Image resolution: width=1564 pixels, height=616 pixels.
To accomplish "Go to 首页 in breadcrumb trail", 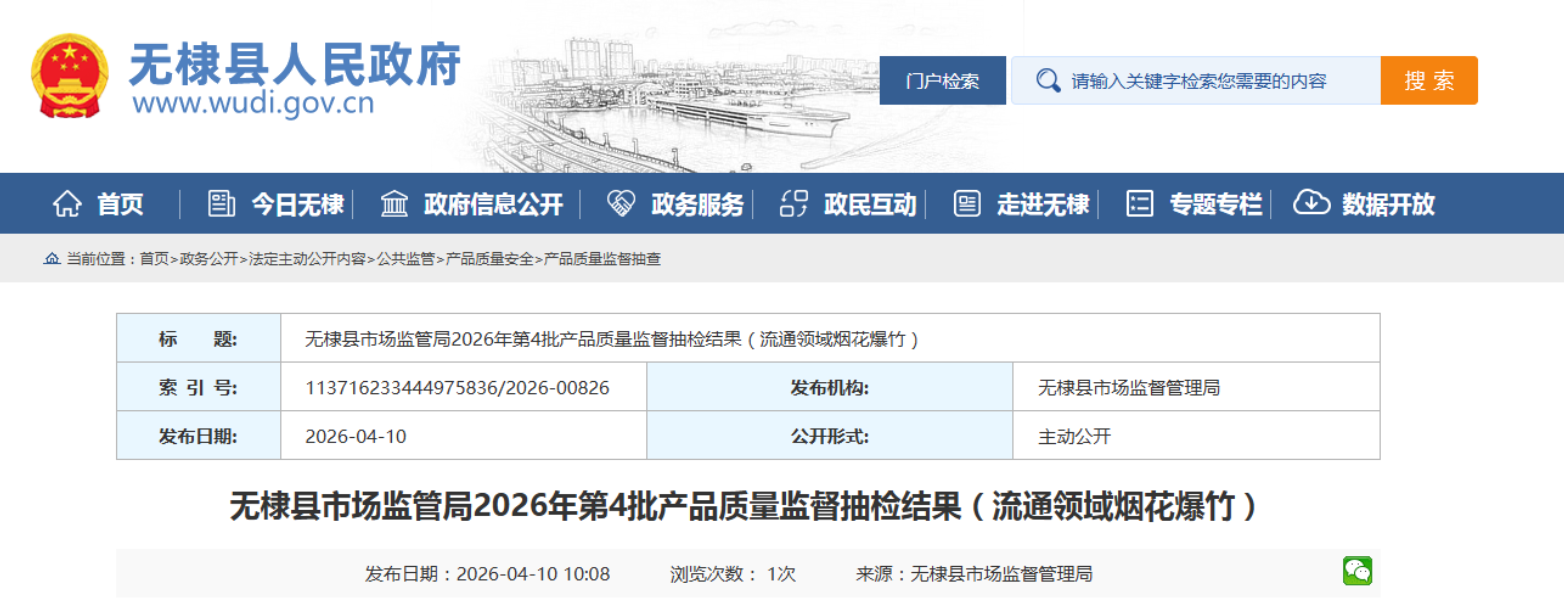I will click(154, 259).
